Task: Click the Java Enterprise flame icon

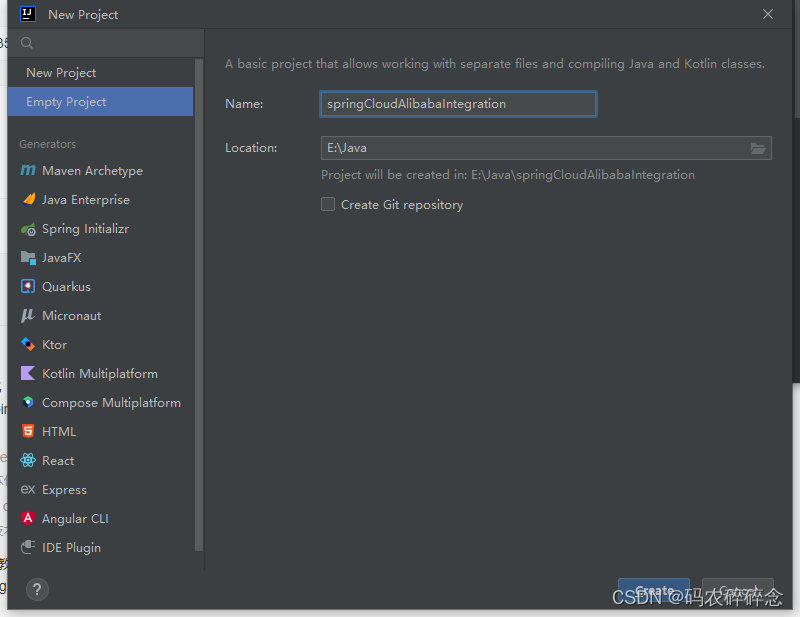Action: [x=29, y=199]
